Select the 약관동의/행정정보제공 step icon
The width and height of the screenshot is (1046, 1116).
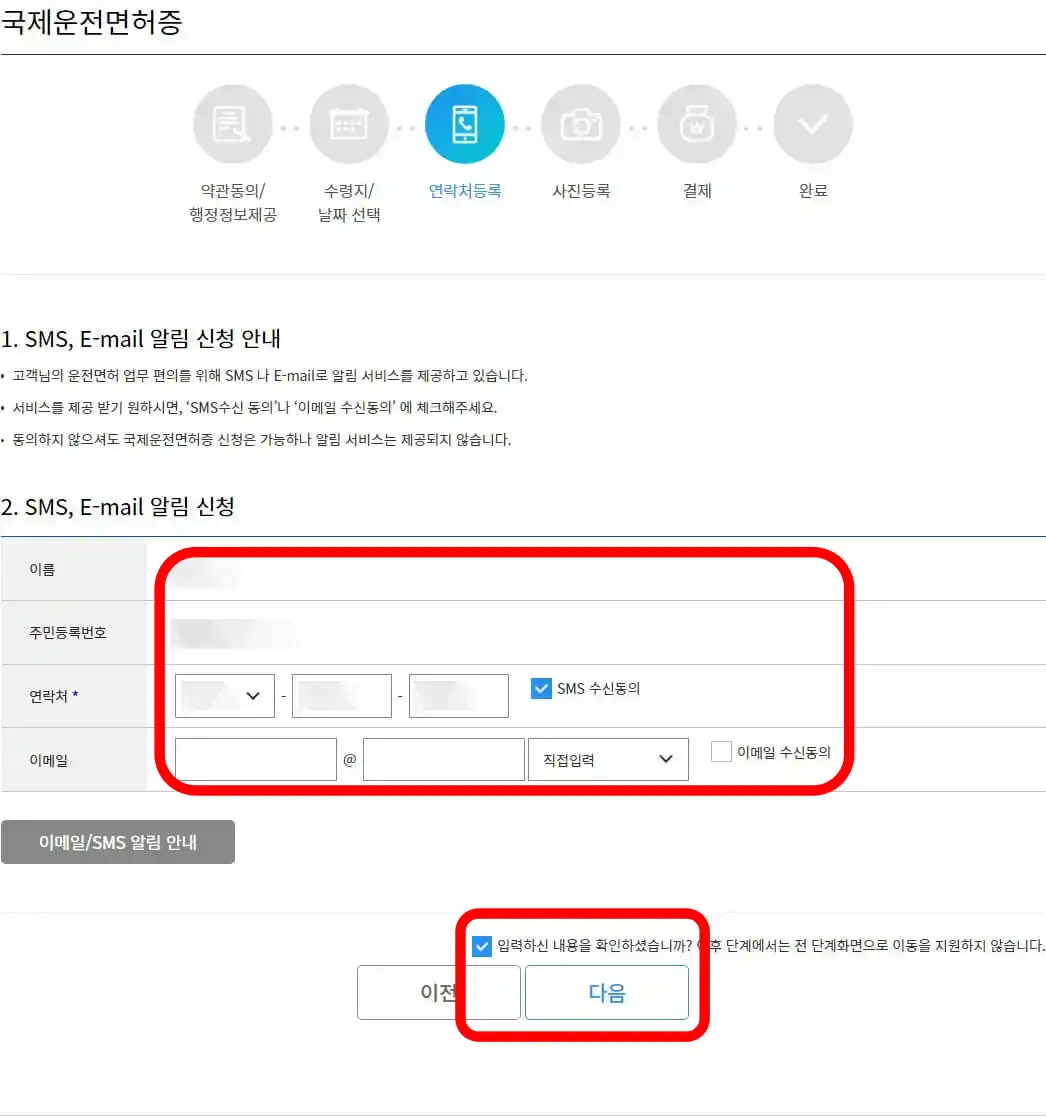click(x=232, y=123)
